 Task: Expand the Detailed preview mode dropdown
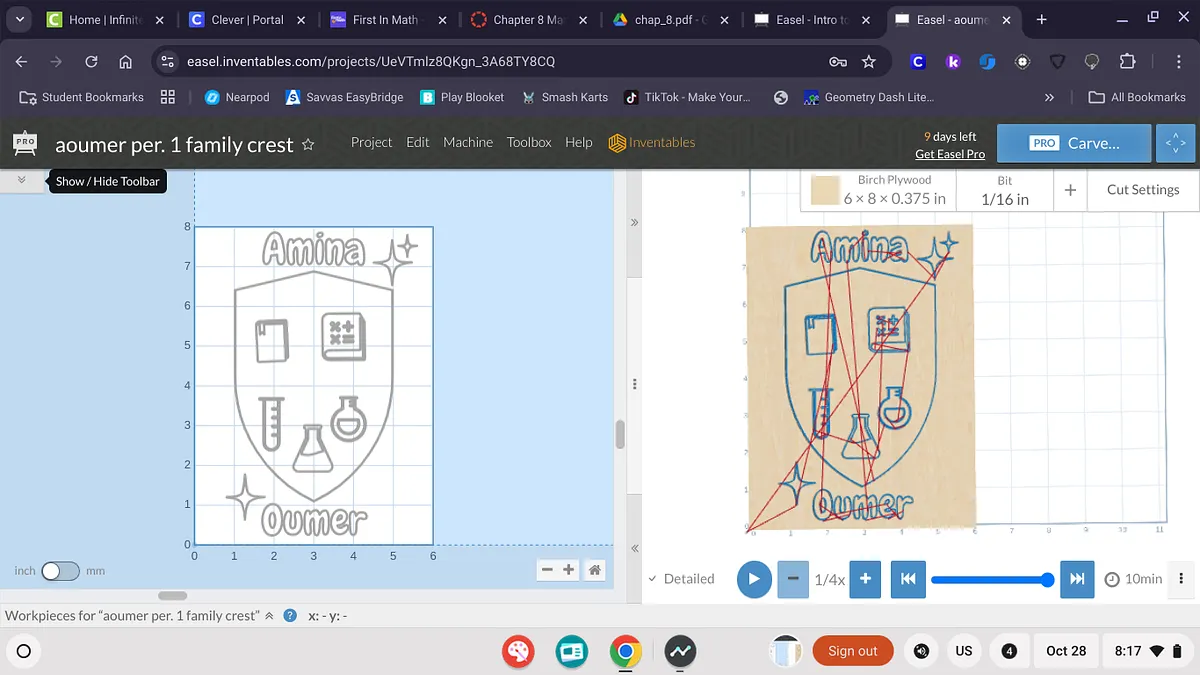(681, 579)
